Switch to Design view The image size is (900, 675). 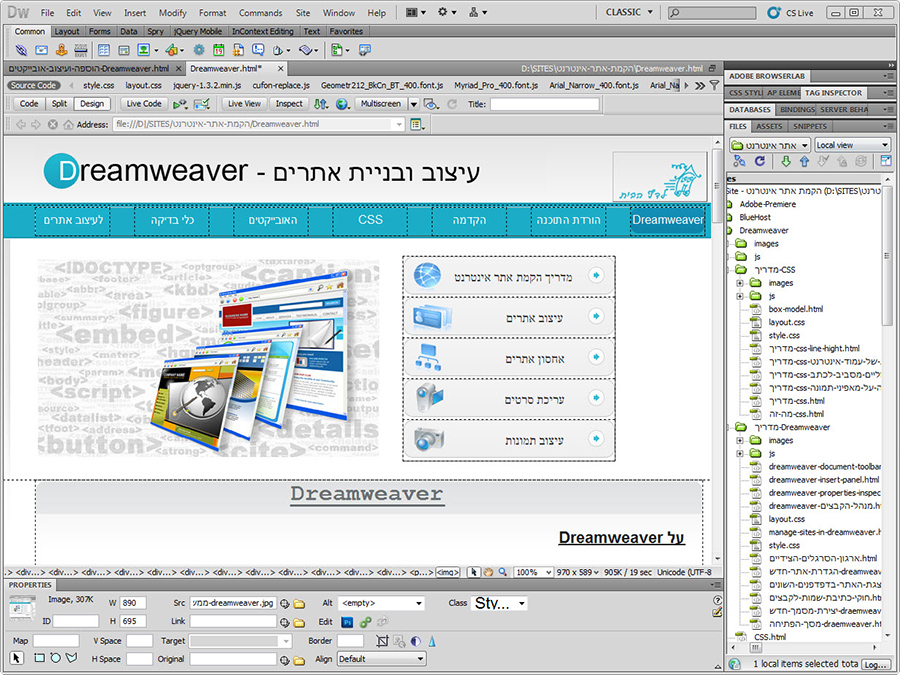tap(92, 104)
